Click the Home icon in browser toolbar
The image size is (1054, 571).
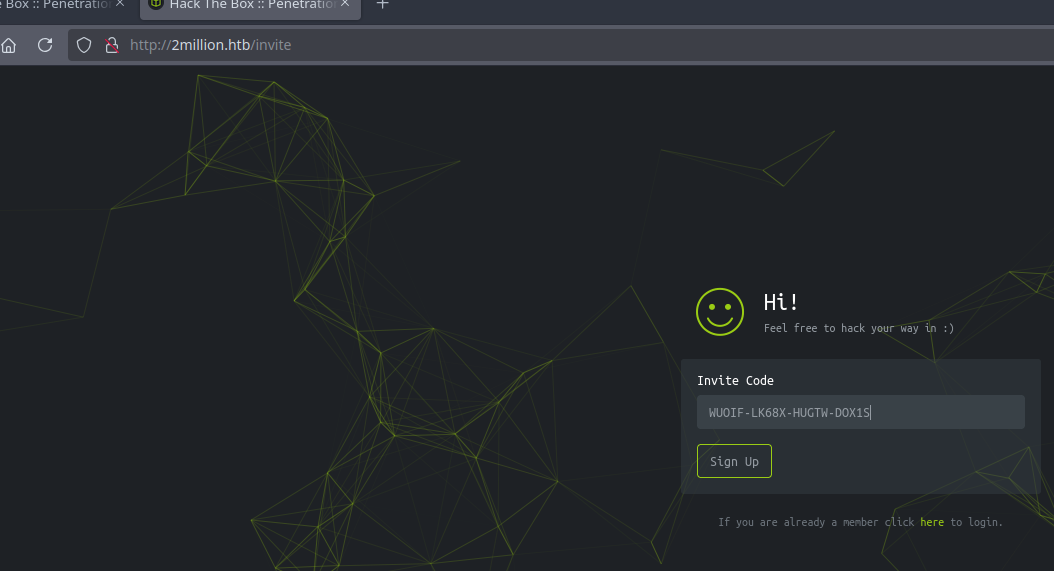8,45
